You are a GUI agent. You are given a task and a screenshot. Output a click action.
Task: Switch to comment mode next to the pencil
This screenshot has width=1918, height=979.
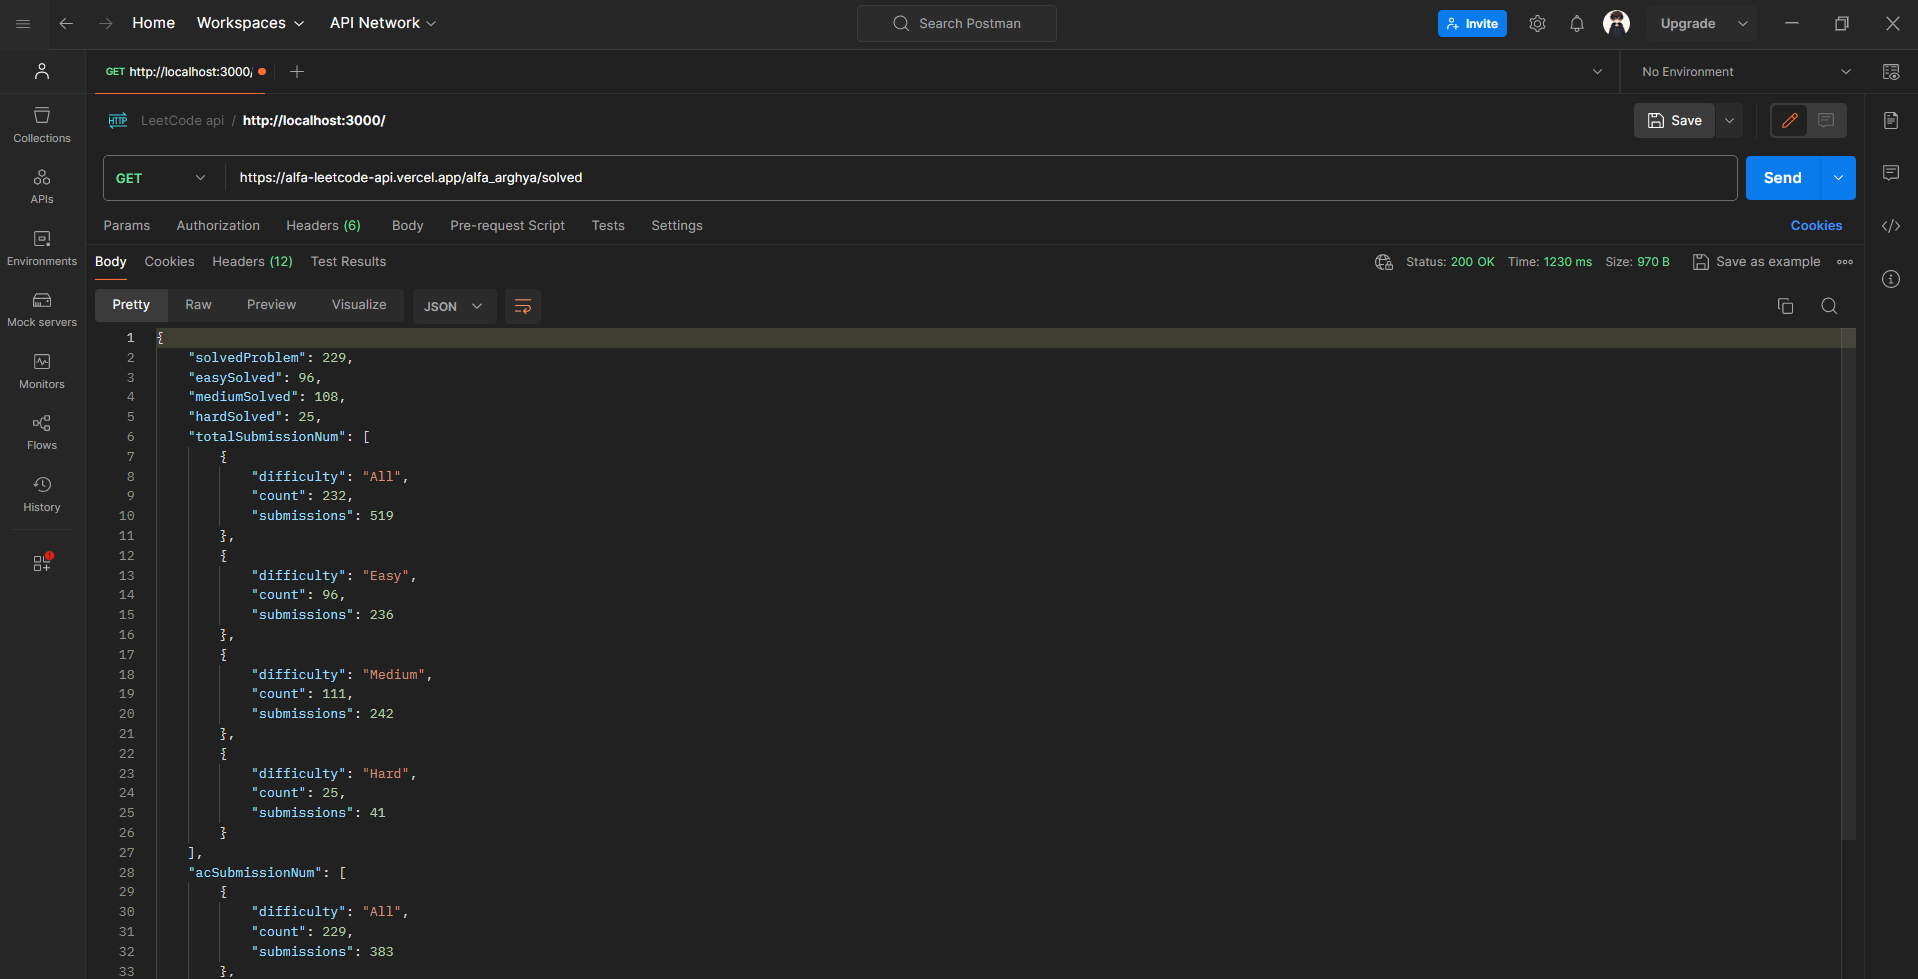[x=1826, y=121]
